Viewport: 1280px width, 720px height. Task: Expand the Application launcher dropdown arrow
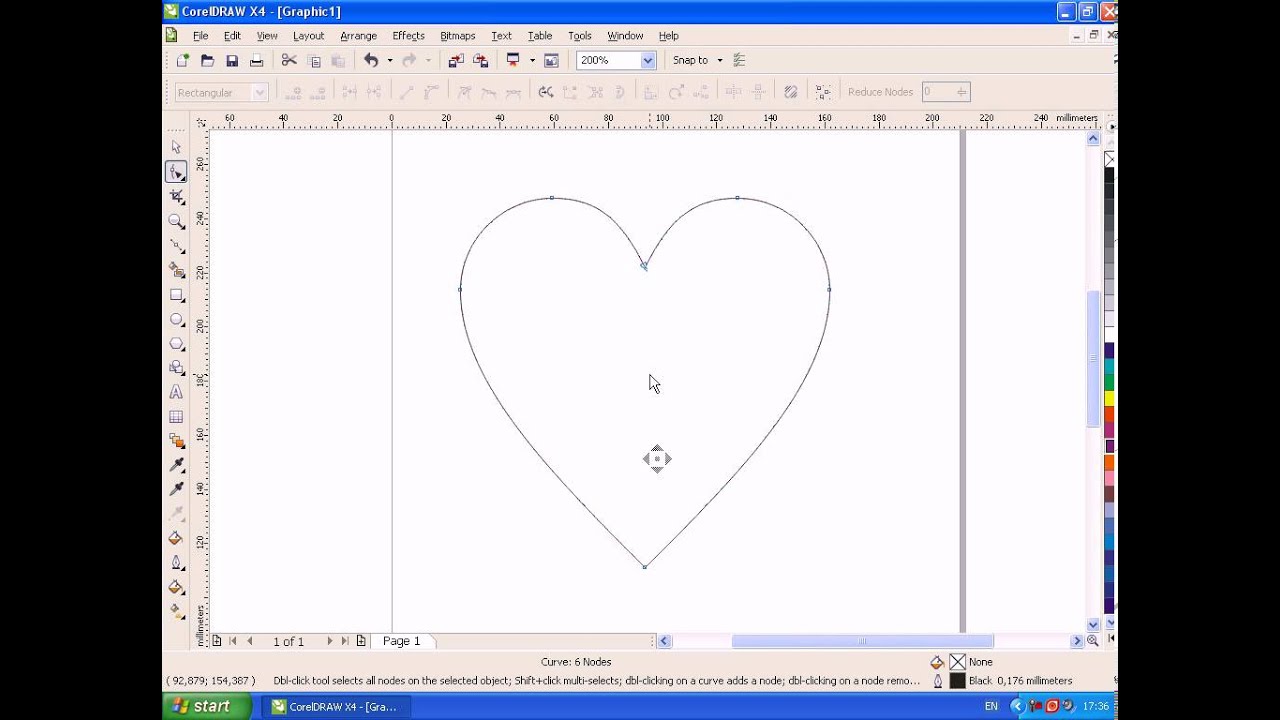(532, 60)
